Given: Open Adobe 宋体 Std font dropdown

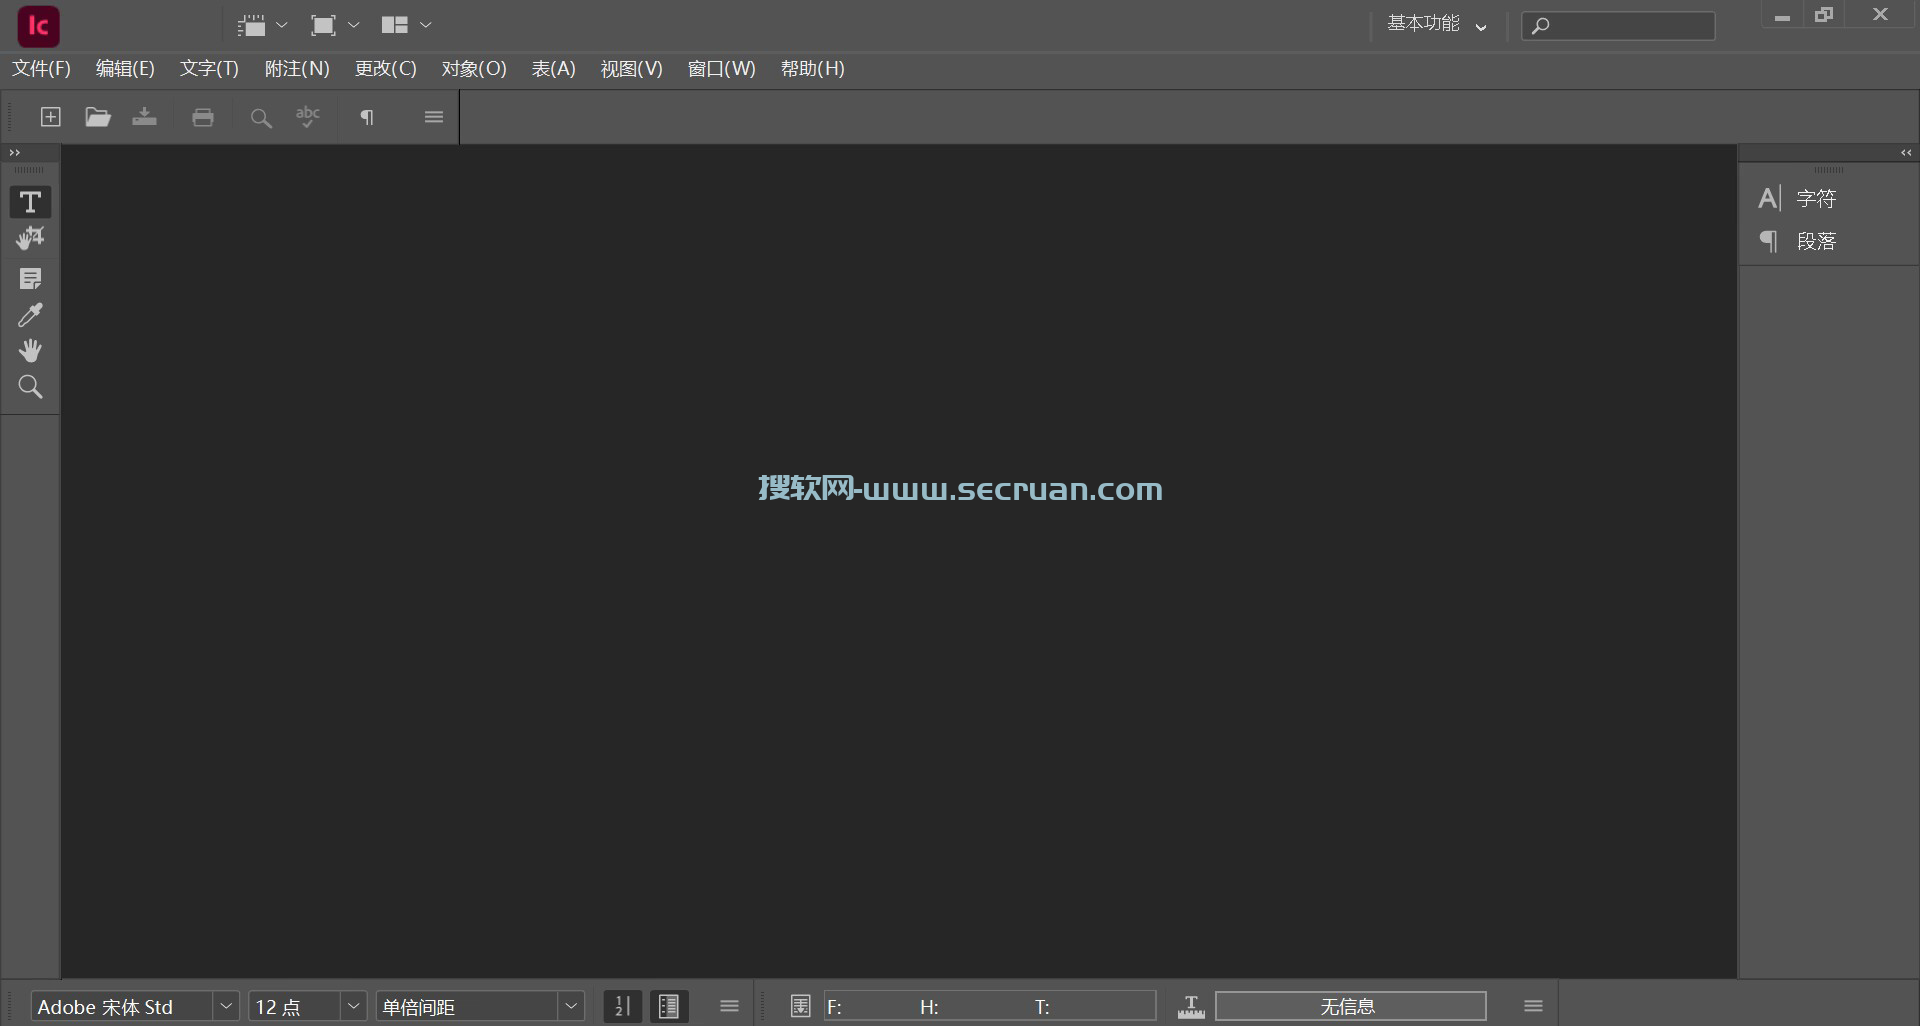Looking at the screenshot, I should (x=227, y=1006).
